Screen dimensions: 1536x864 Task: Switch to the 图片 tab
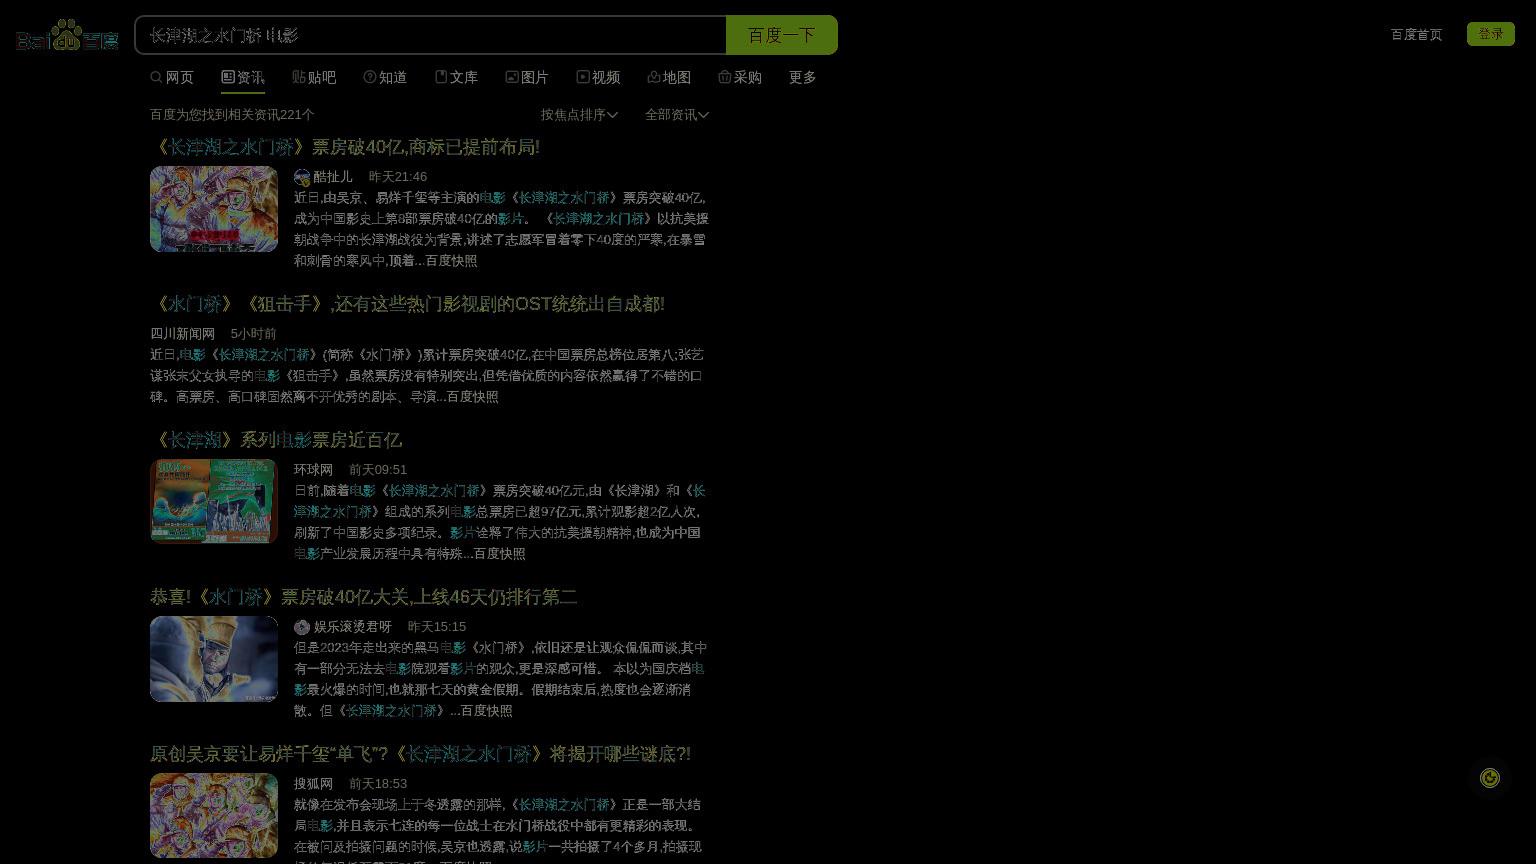[x=527, y=77]
